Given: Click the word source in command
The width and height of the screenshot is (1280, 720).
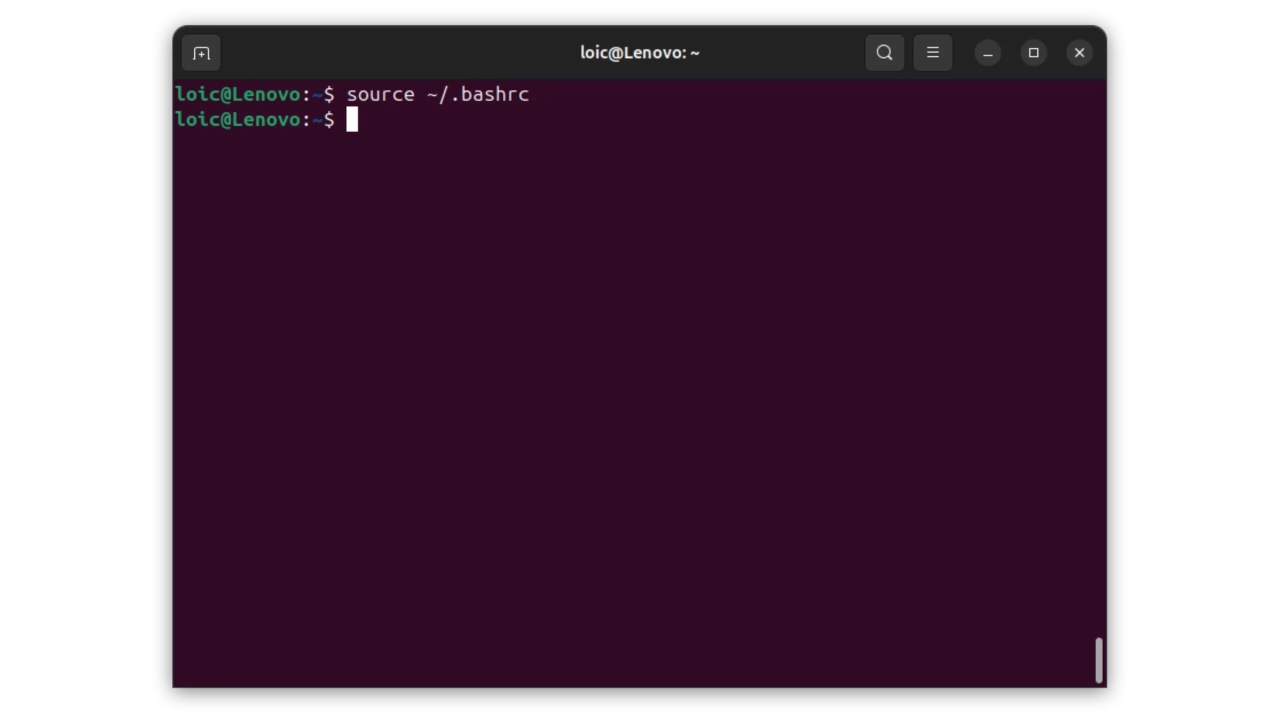Looking at the screenshot, I should [x=380, y=95].
